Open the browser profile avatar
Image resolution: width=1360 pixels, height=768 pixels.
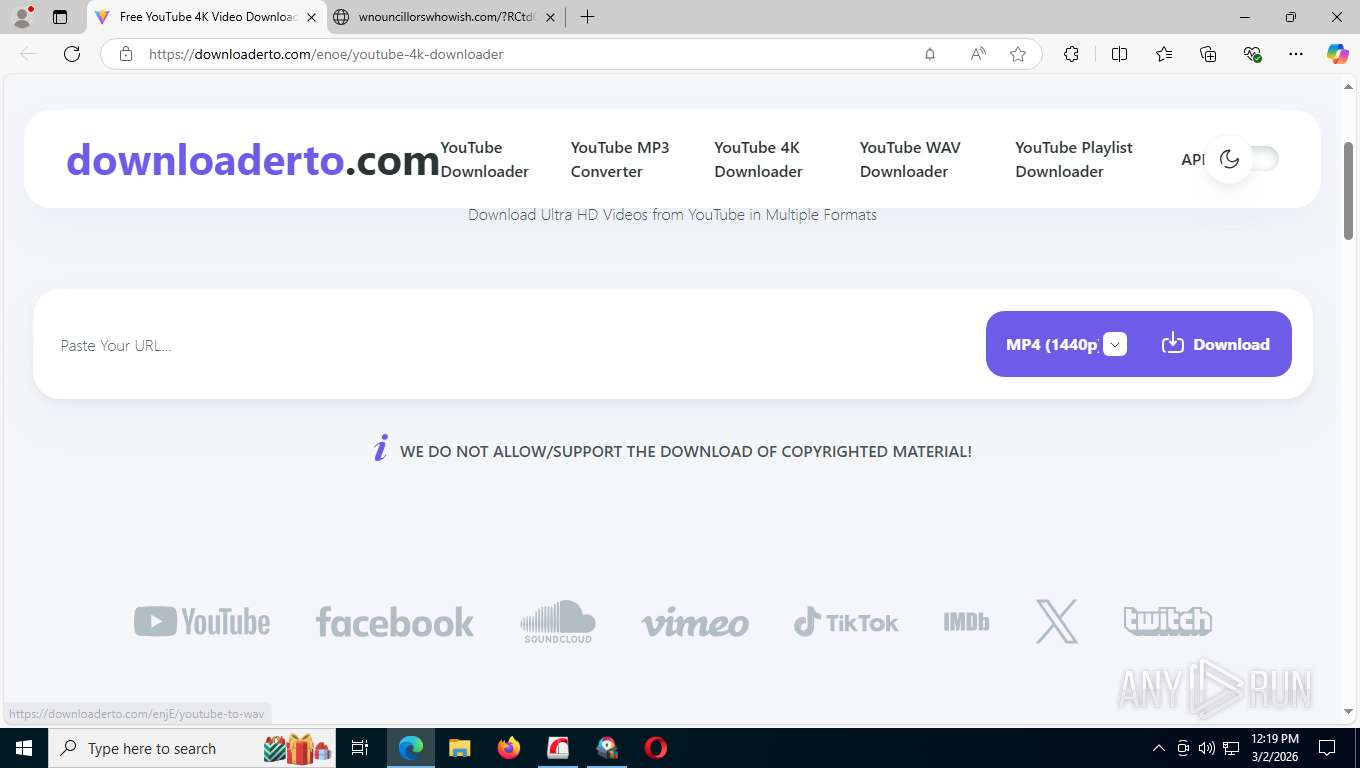[22, 17]
